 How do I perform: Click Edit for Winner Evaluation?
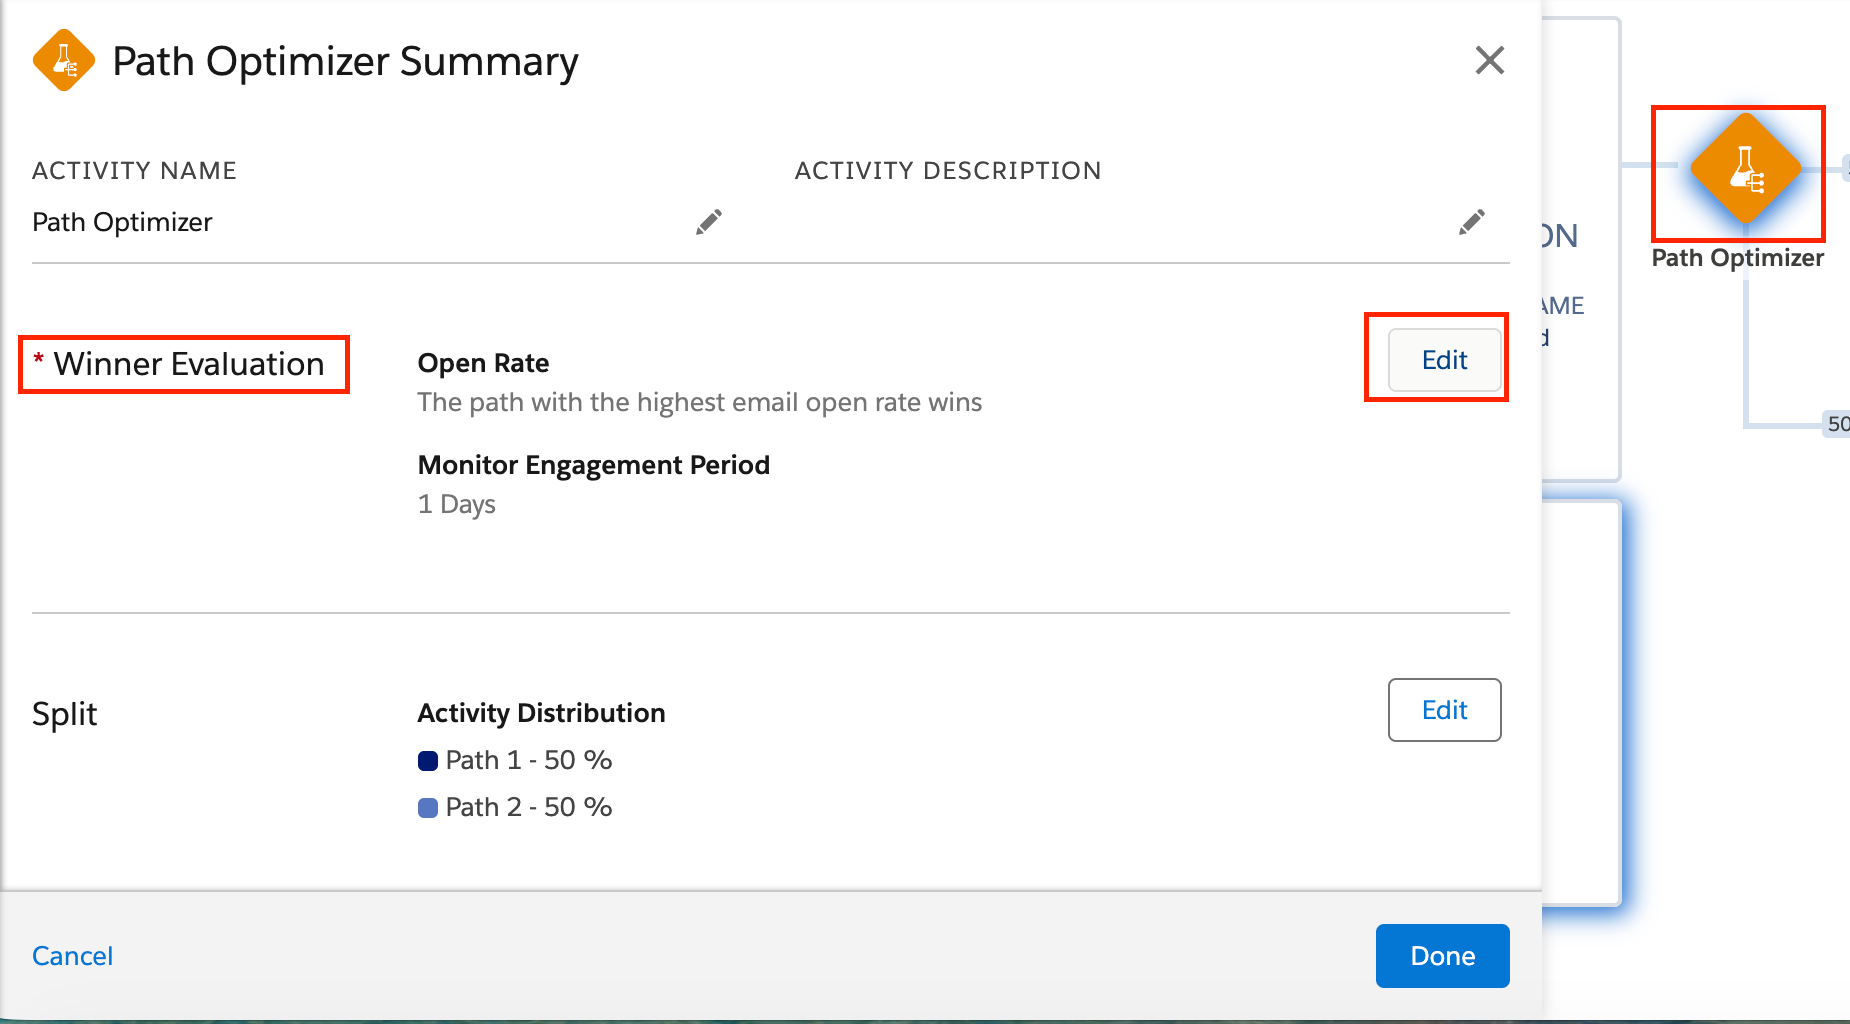(x=1444, y=360)
